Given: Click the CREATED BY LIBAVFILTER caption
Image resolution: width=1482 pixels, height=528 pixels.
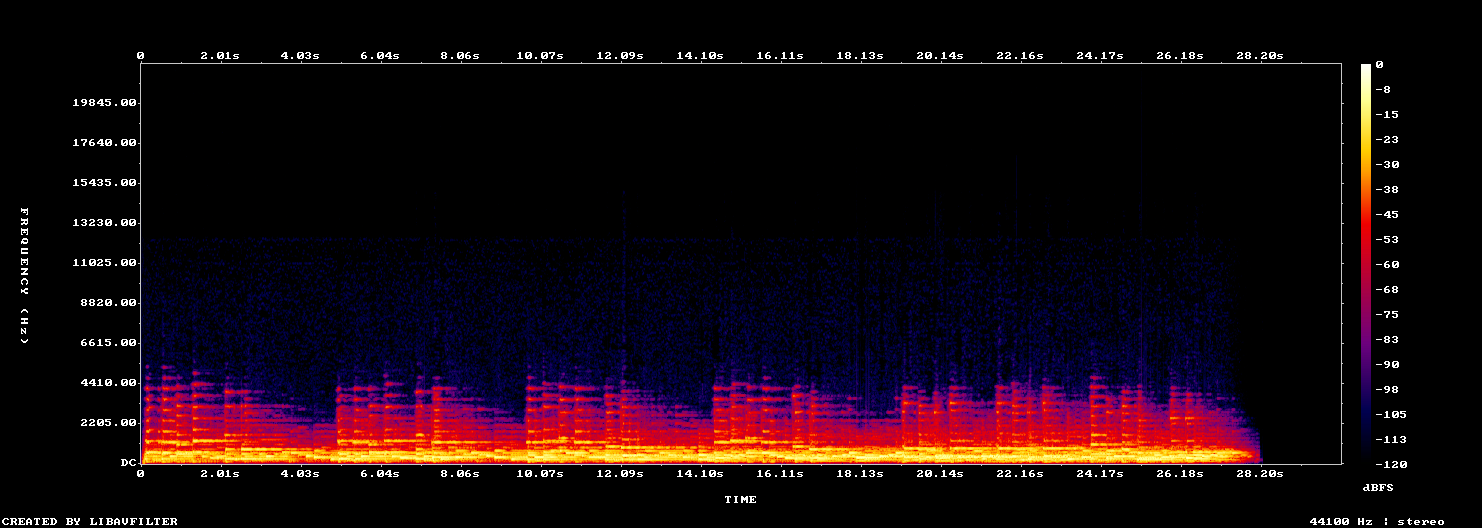Looking at the screenshot, I should pos(89,521).
